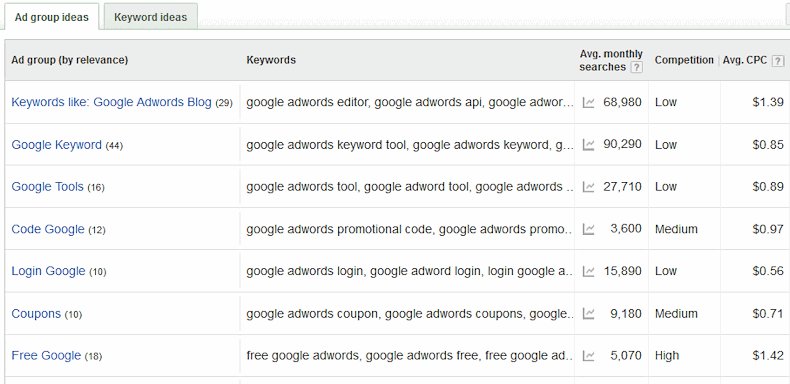Open trend chart icon for 27,710 searches

pos(588,187)
